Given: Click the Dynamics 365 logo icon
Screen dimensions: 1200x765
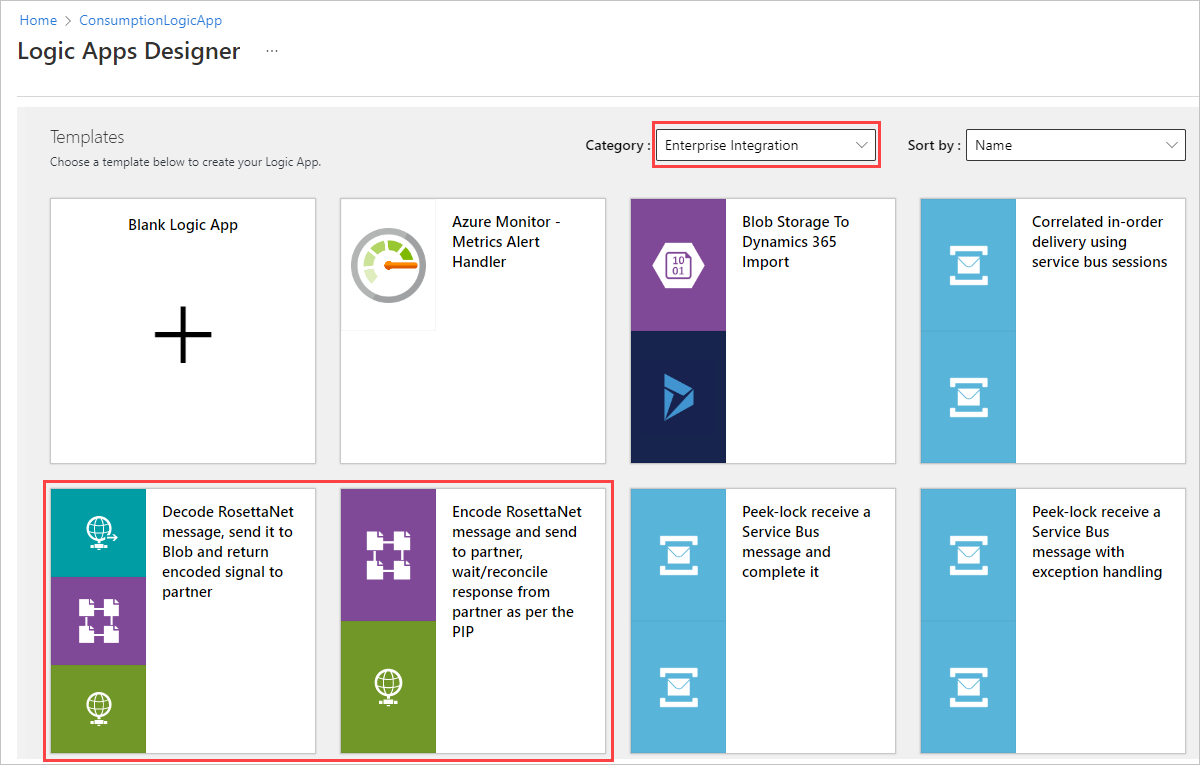Looking at the screenshot, I should tap(678, 397).
